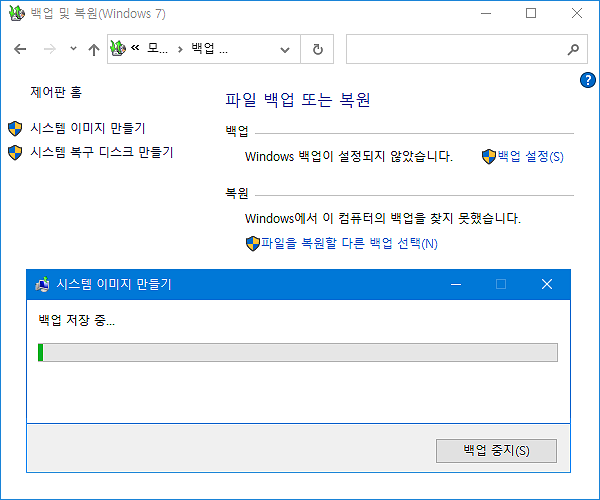Click the 시스템 이미지 만들기 dialog title icon
The image size is (600, 500).
42,284
